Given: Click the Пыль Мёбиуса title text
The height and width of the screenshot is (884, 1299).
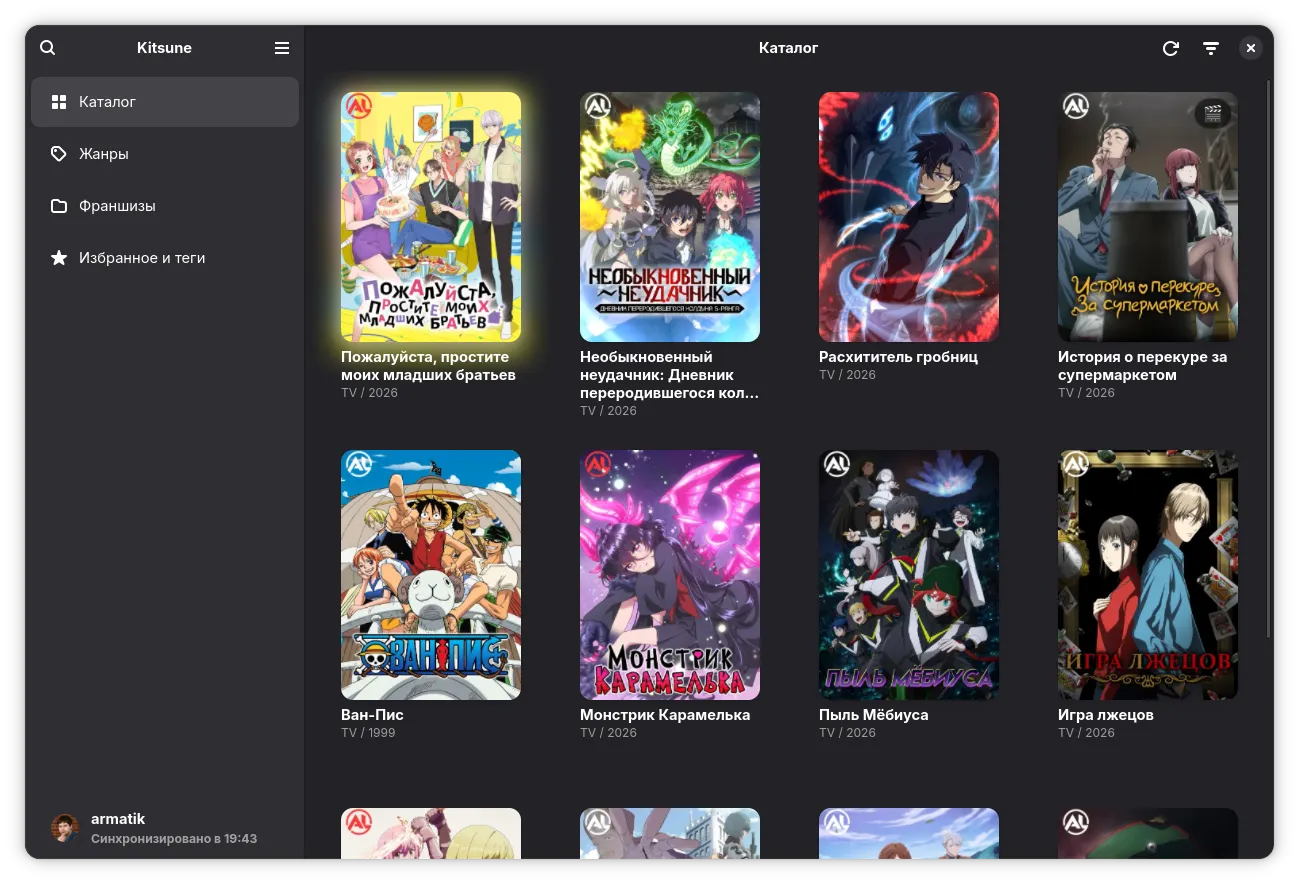Looking at the screenshot, I should [874, 715].
